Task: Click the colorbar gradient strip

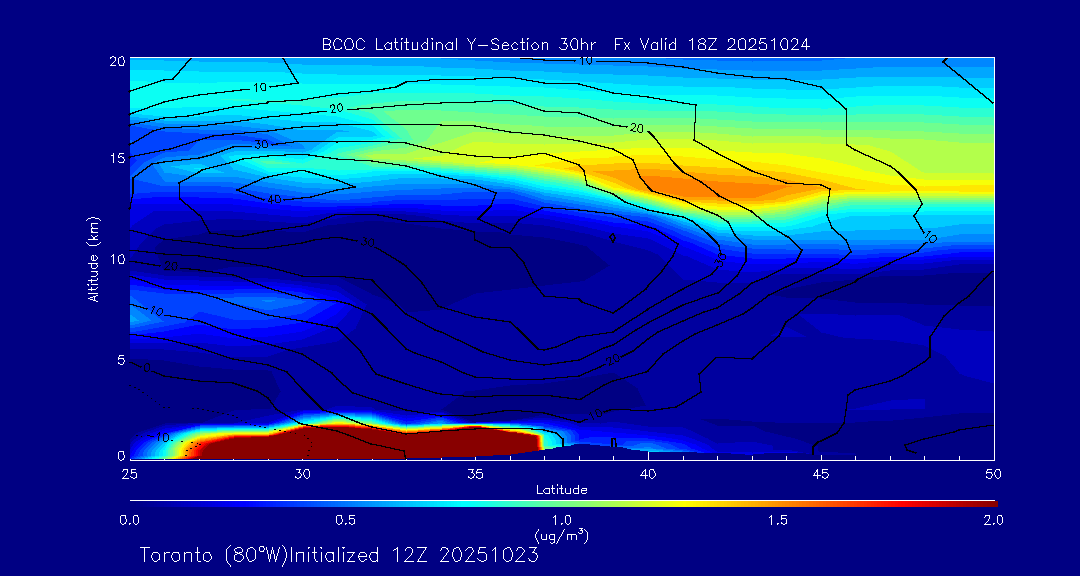Action: tap(563, 504)
